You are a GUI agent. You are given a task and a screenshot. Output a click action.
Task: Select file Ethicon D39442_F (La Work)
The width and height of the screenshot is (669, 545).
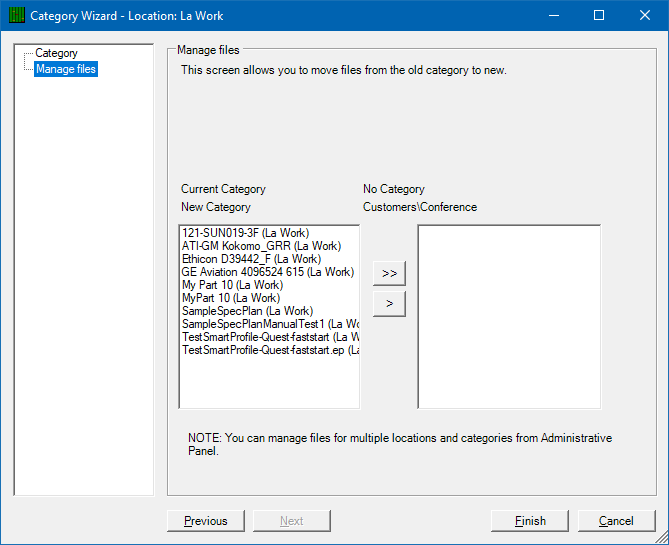(251, 259)
